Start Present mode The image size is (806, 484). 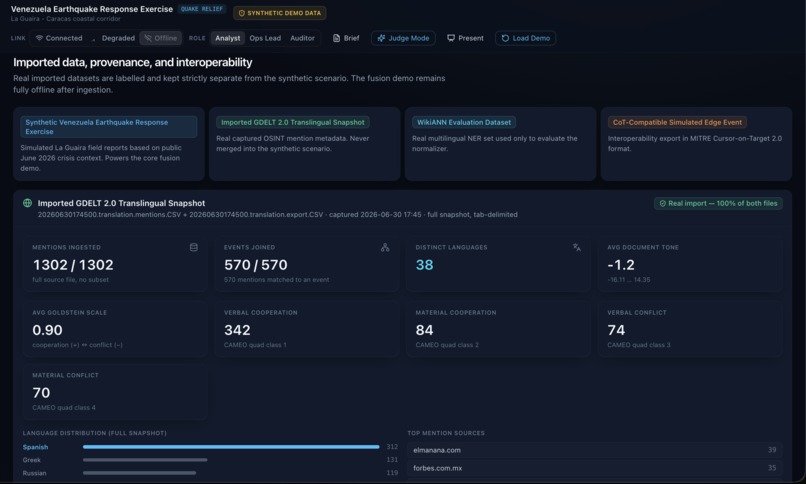pyautogui.click(x=465, y=38)
